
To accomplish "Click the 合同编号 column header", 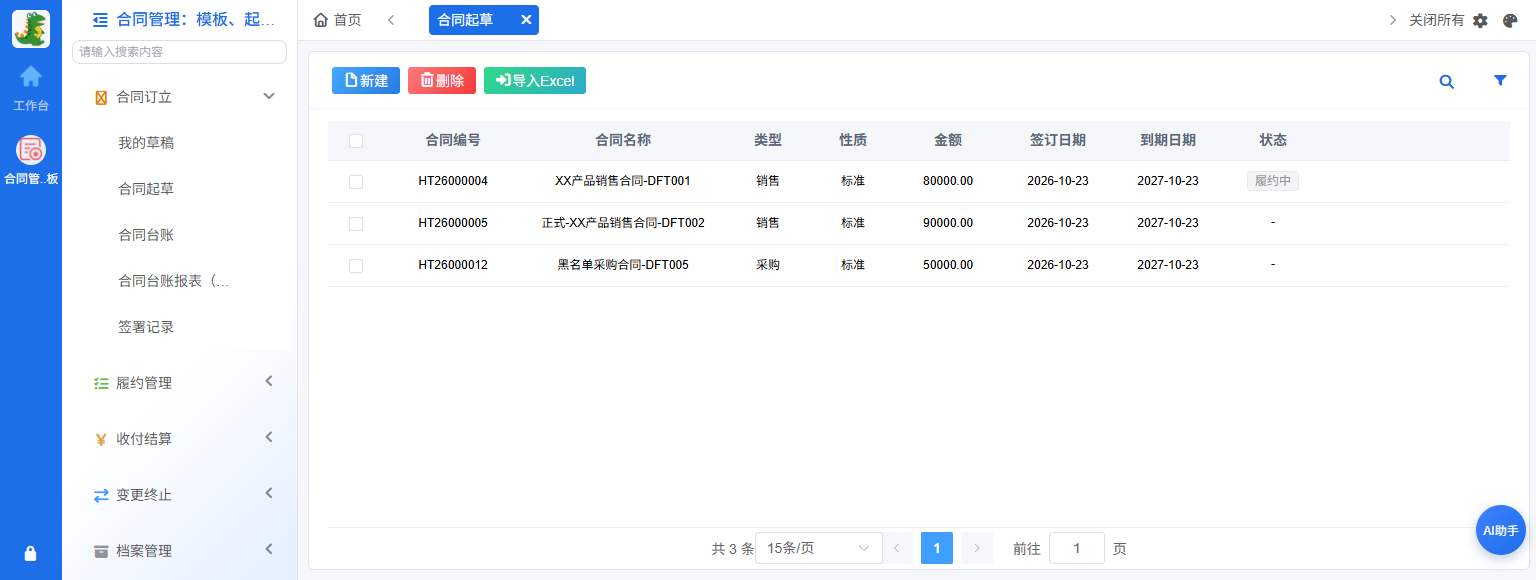I will (453, 140).
